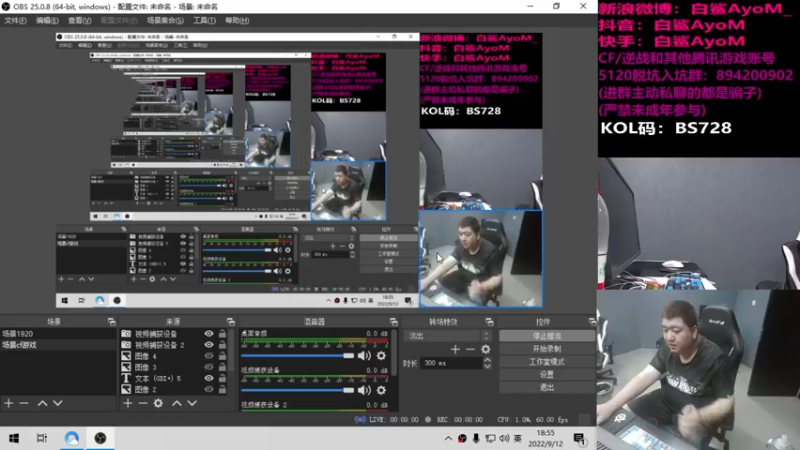The height and width of the screenshot is (450, 800).
Task: Show hidden 图像 4 source
Action: 209,356
